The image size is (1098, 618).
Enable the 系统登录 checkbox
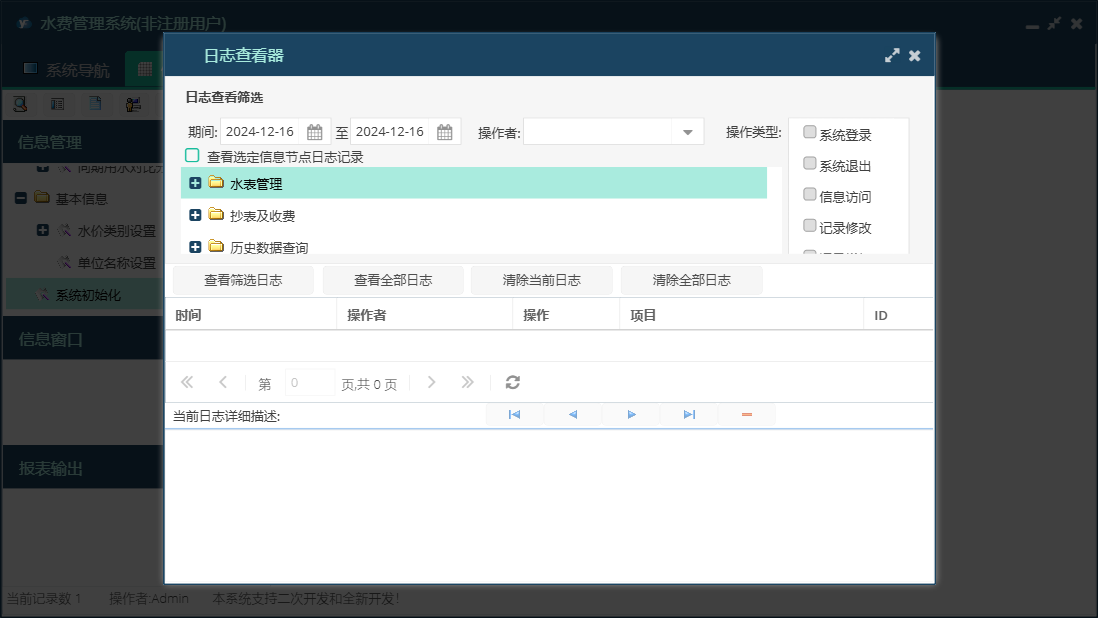pyautogui.click(x=810, y=133)
